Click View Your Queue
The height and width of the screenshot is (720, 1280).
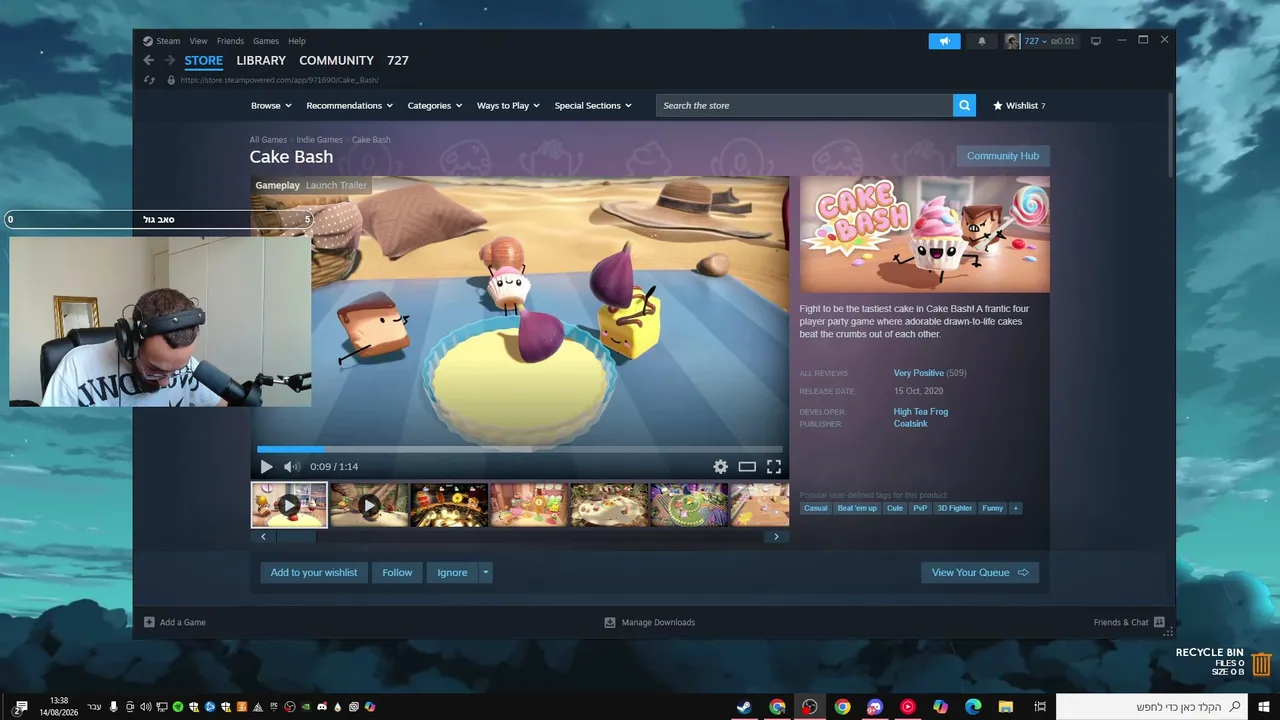point(980,573)
